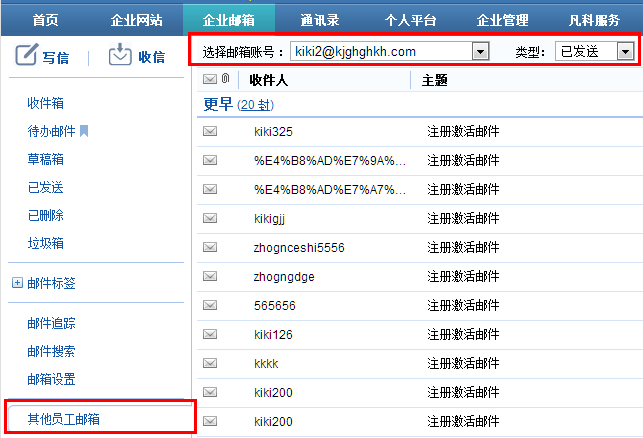Click the compose mail (写信) icon
The width and height of the screenshot is (643, 438).
coord(27,56)
